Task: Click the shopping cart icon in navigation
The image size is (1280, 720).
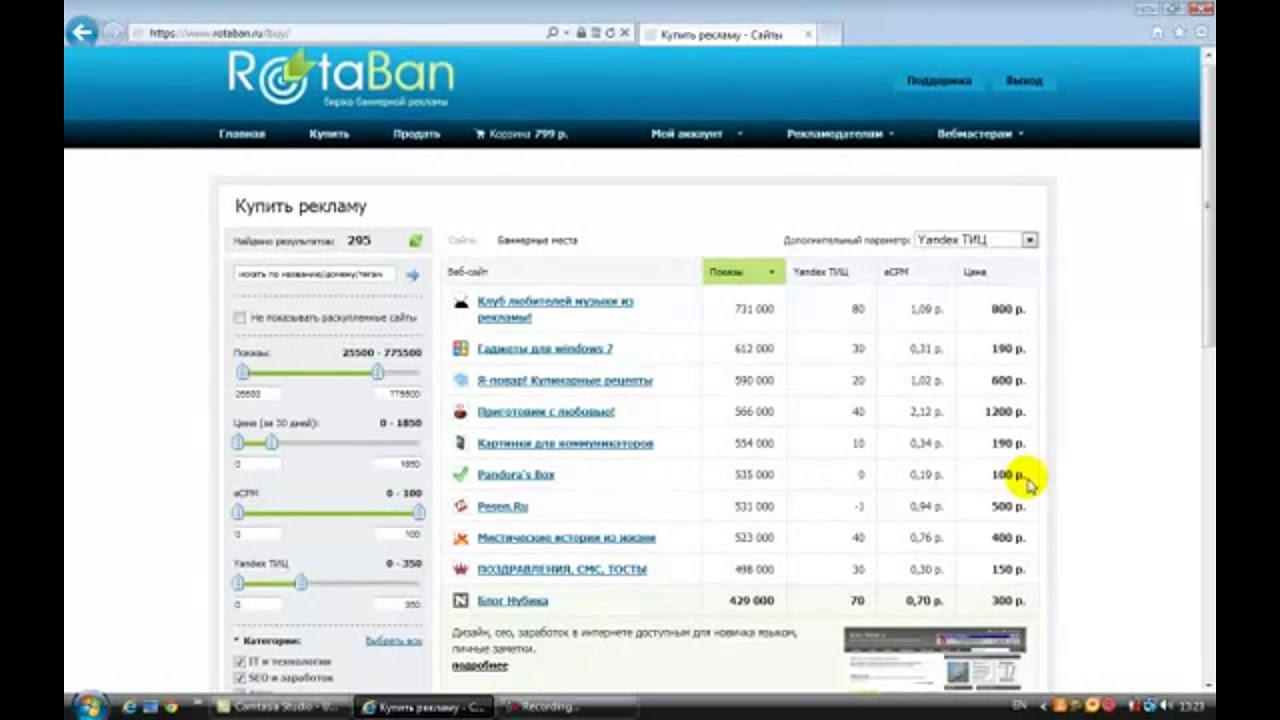Action: 480,133
